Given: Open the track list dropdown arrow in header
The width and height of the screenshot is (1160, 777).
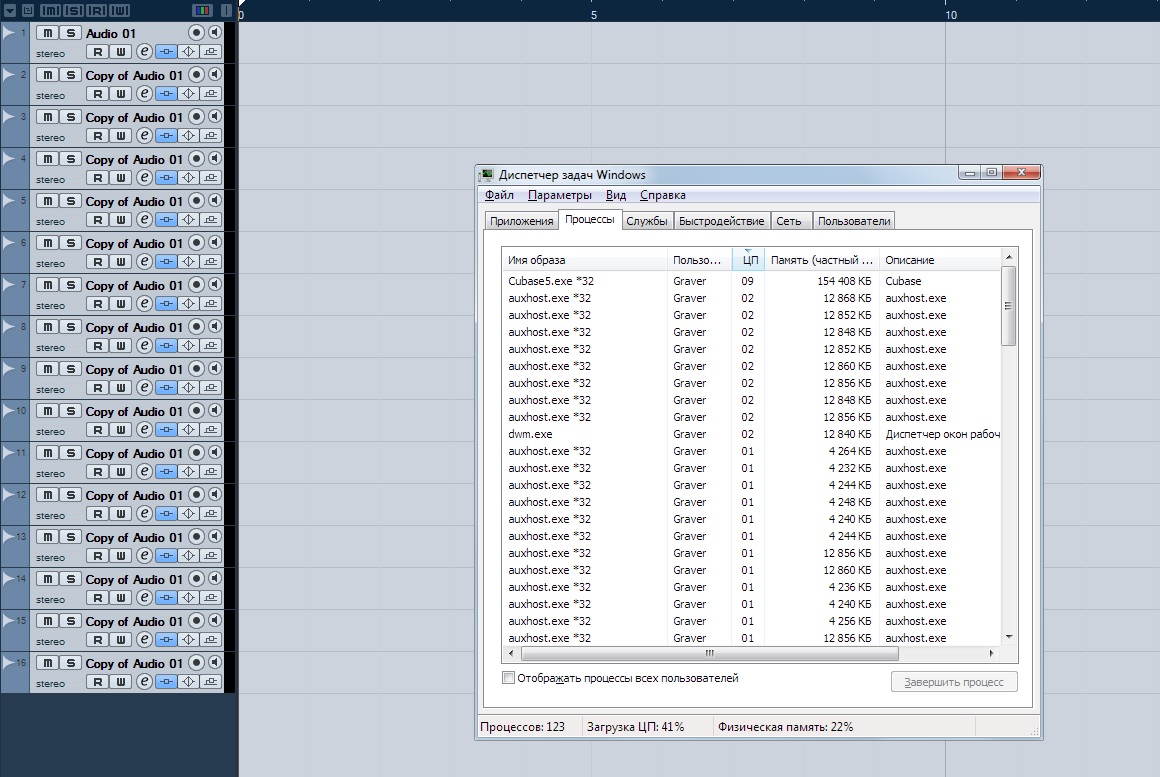Looking at the screenshot, I should (10, 10).
